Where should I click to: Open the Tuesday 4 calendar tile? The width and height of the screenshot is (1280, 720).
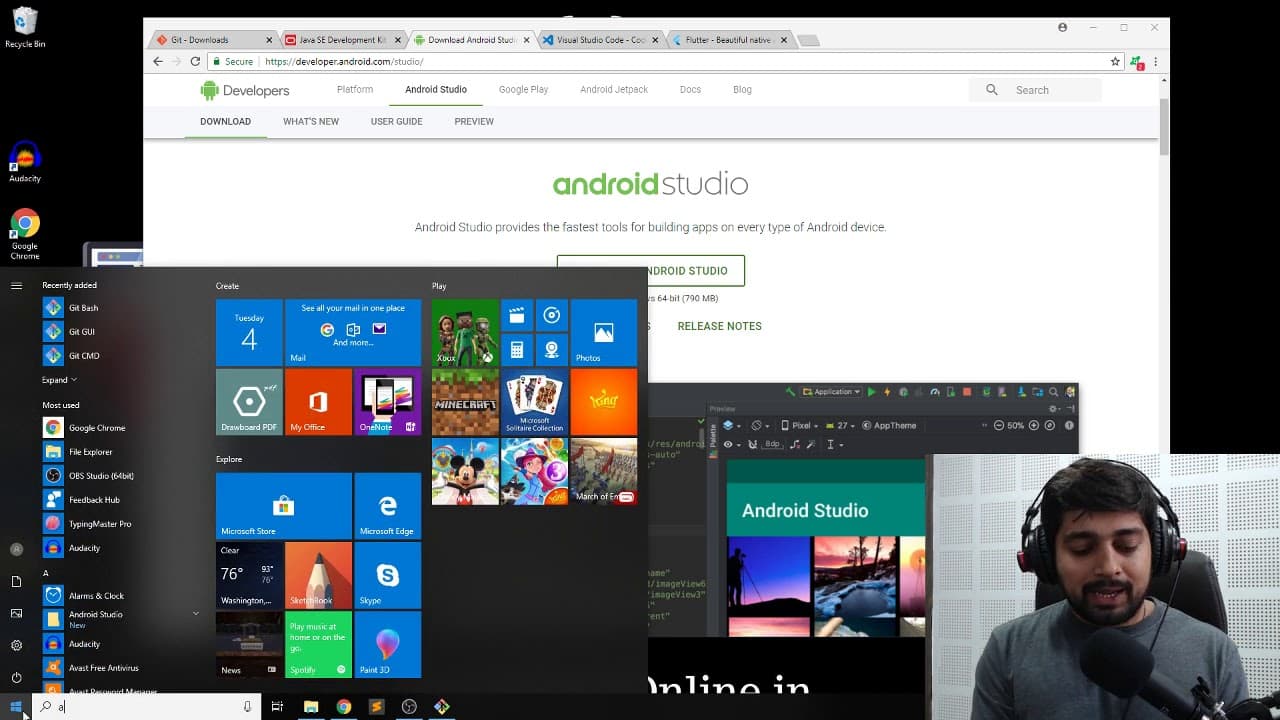coord(249,333)
